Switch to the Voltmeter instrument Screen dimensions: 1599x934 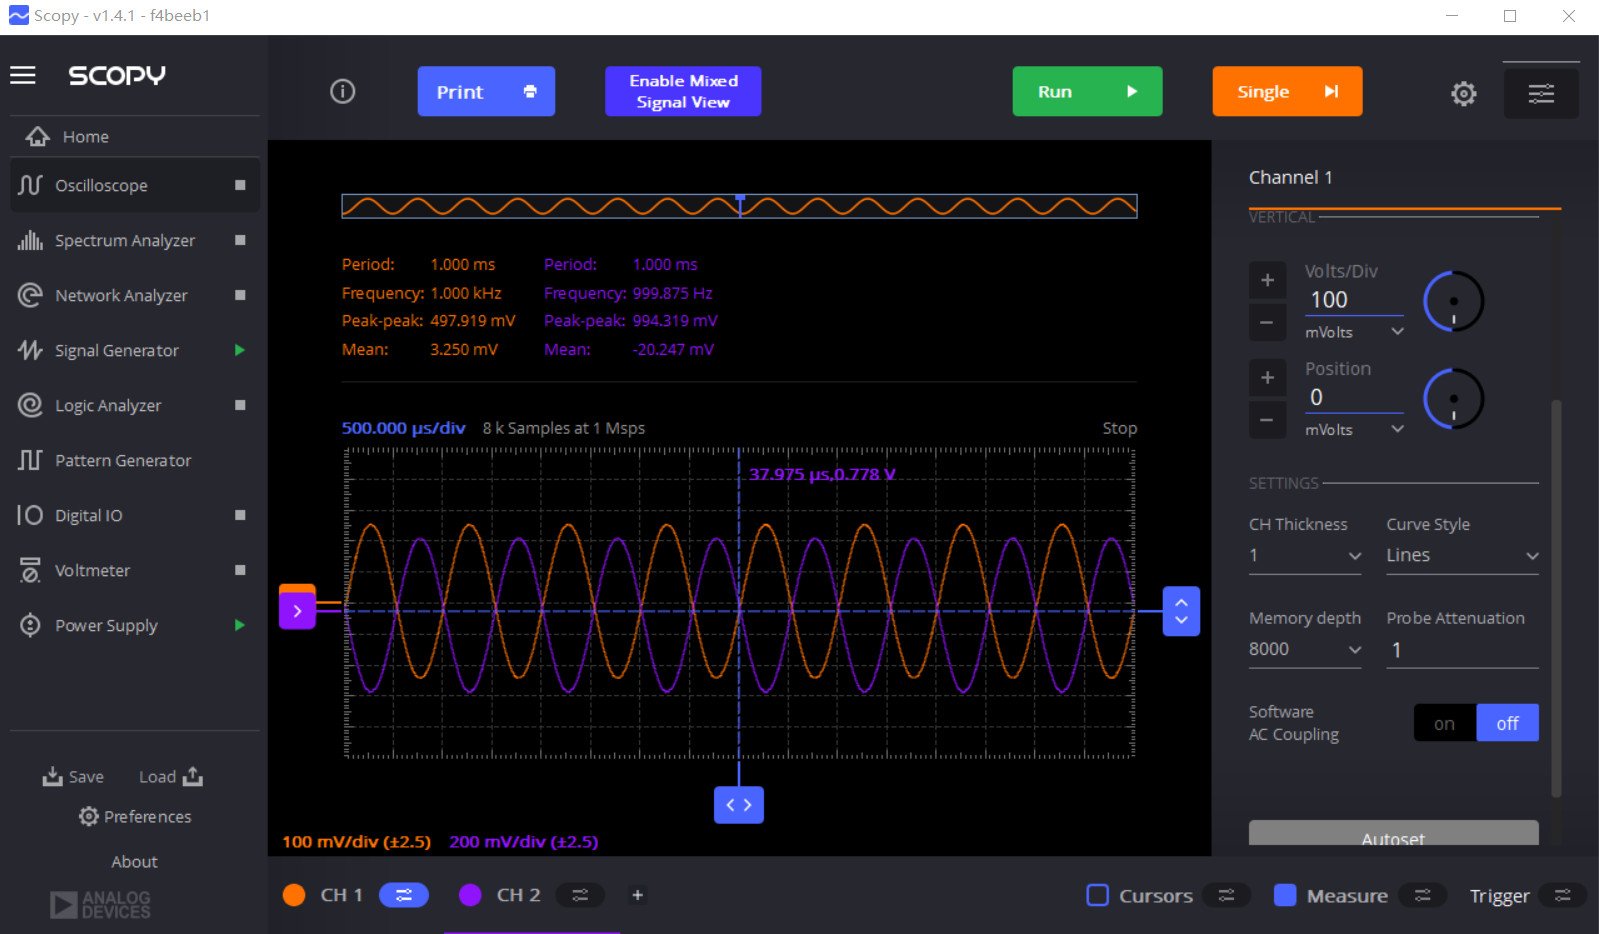[x=93, y=571]
